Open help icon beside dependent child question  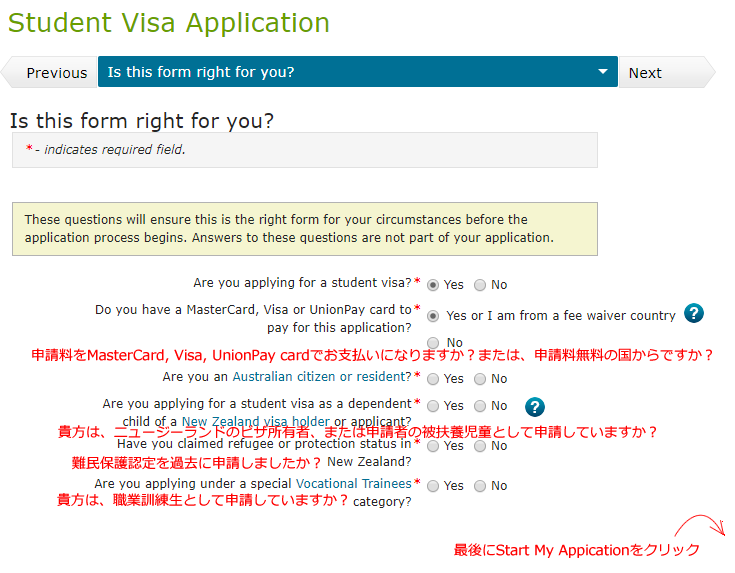pos(534,407)
